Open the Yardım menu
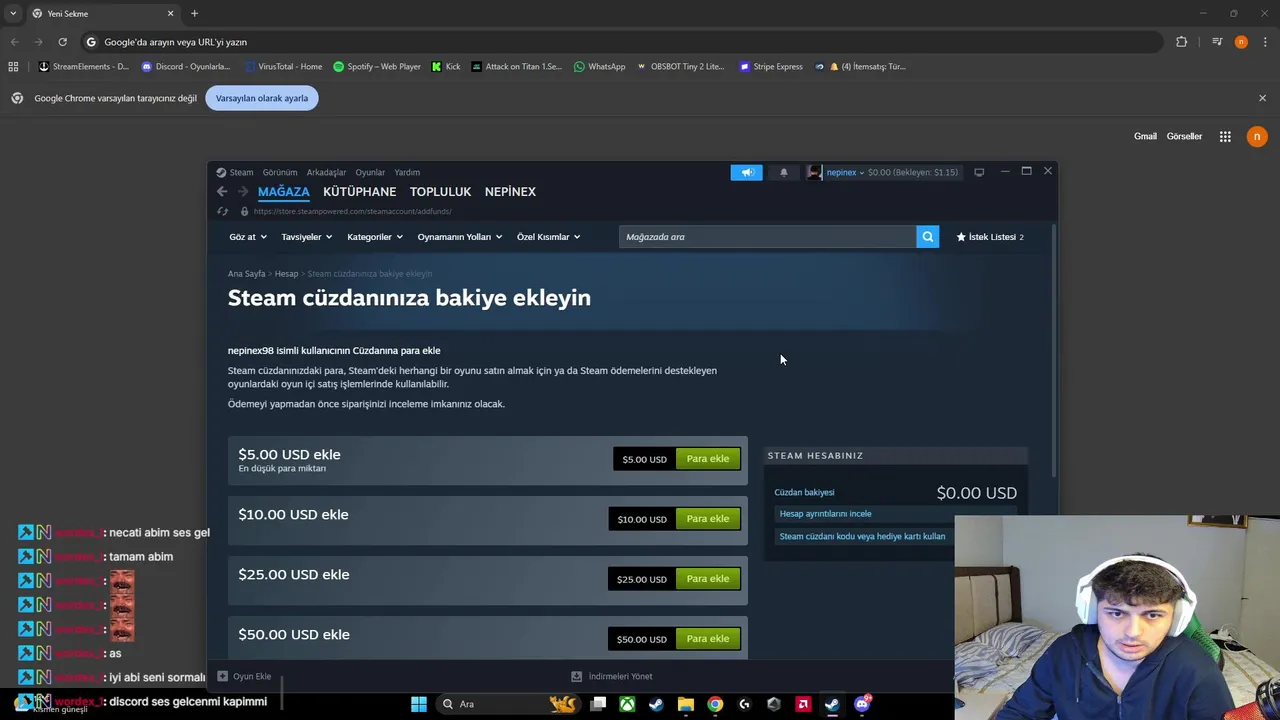The width and height of the screenshot is (1280, 720). point(407,172)
